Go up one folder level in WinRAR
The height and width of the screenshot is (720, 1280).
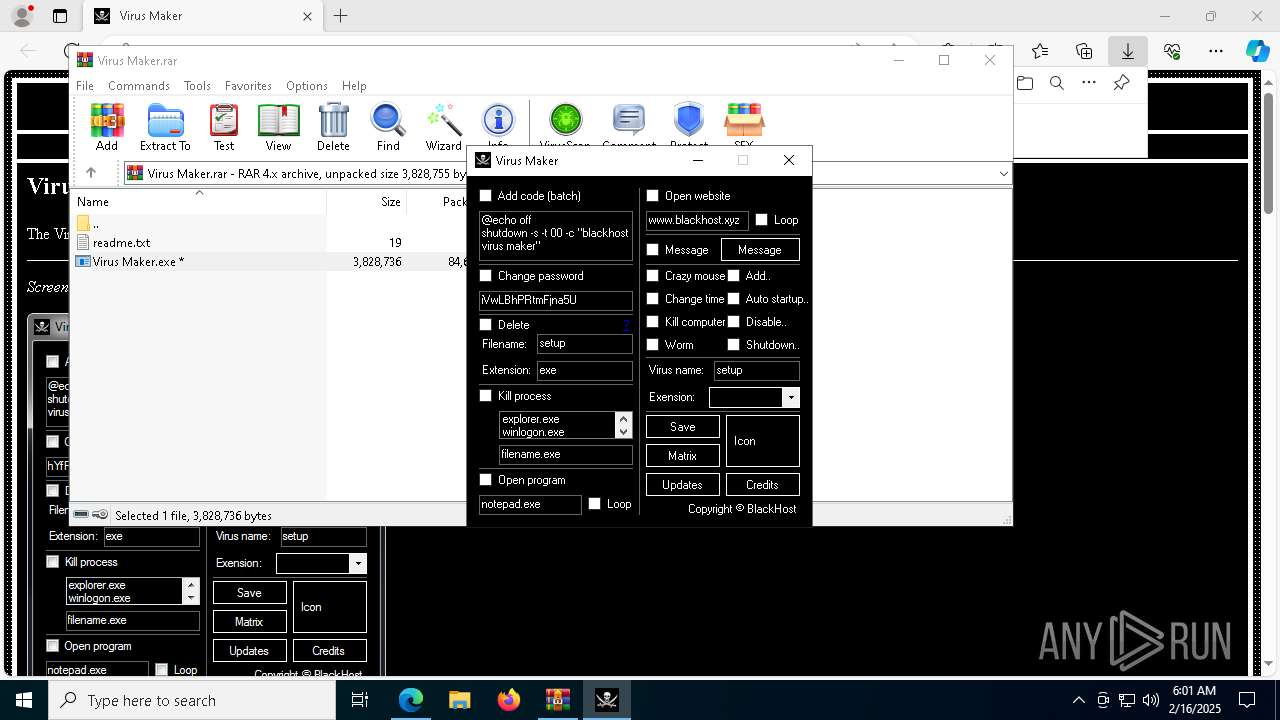tap(91, 173)
